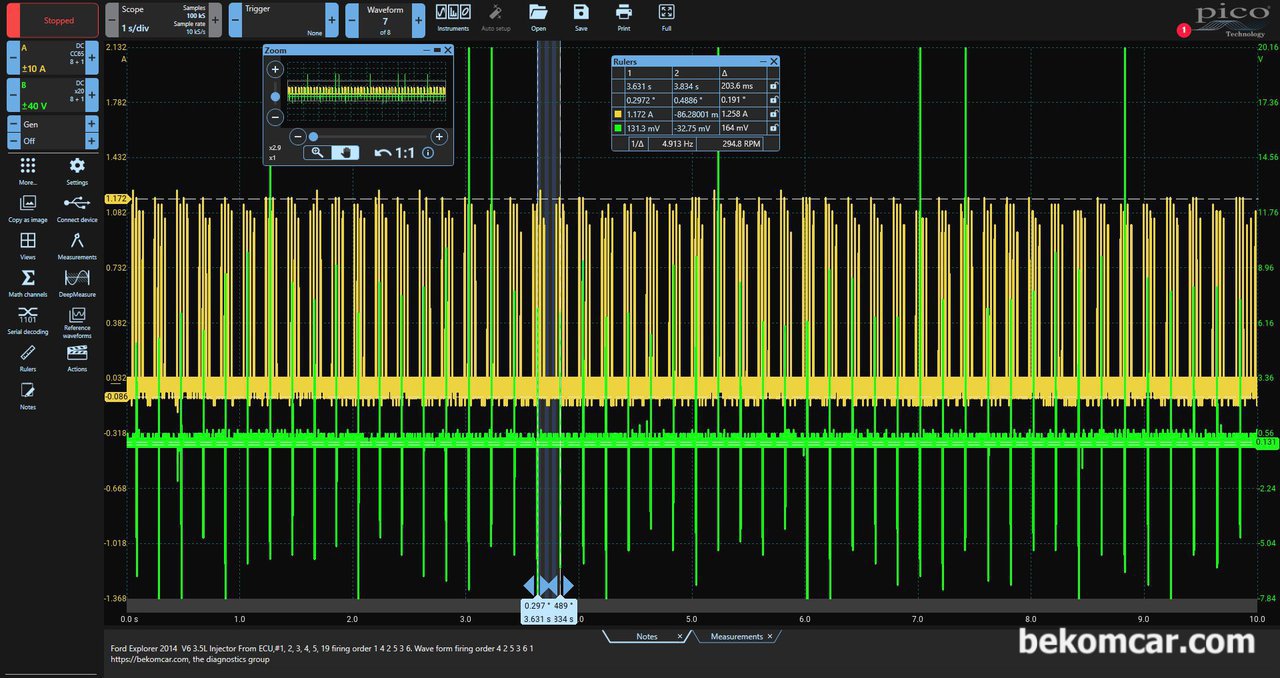
Task: Toggle lock on phase ruler row 0.2972°
Action: tap(772, 100)
